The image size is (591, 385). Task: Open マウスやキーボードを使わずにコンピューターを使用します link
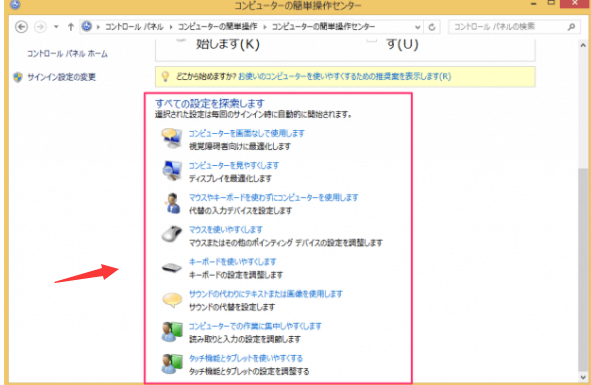point(273,198)
